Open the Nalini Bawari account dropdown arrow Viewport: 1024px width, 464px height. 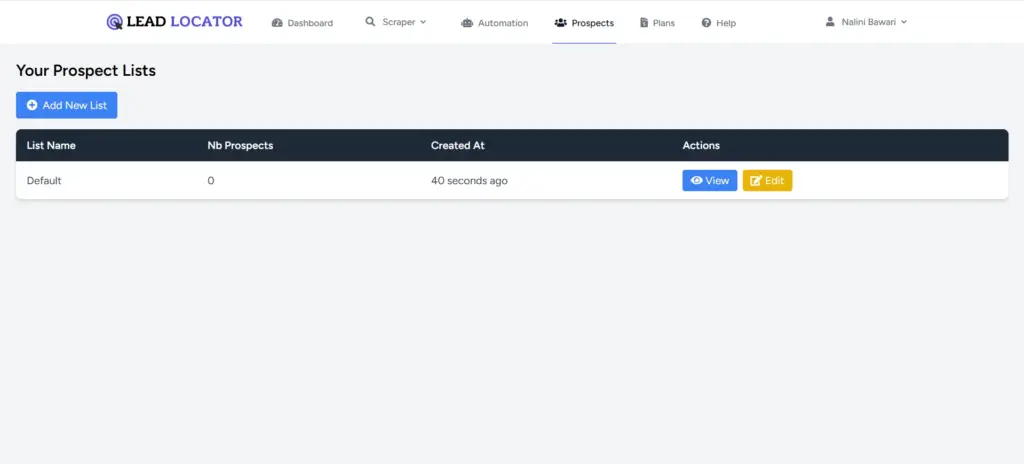(x=904, y=22)
